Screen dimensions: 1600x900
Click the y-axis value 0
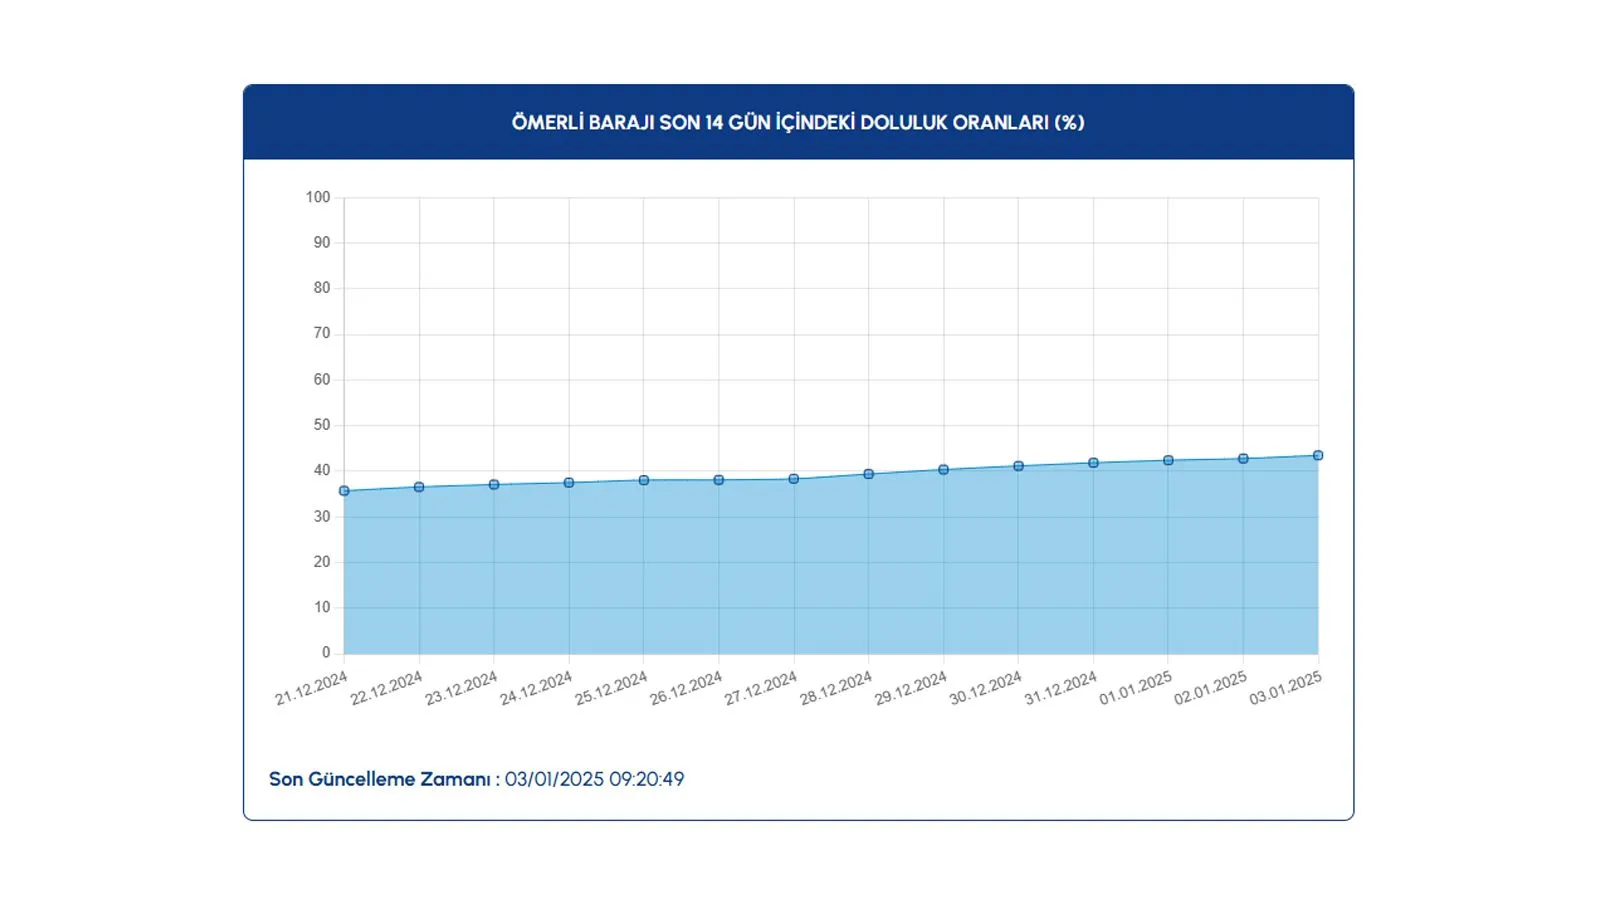point(326,652)
